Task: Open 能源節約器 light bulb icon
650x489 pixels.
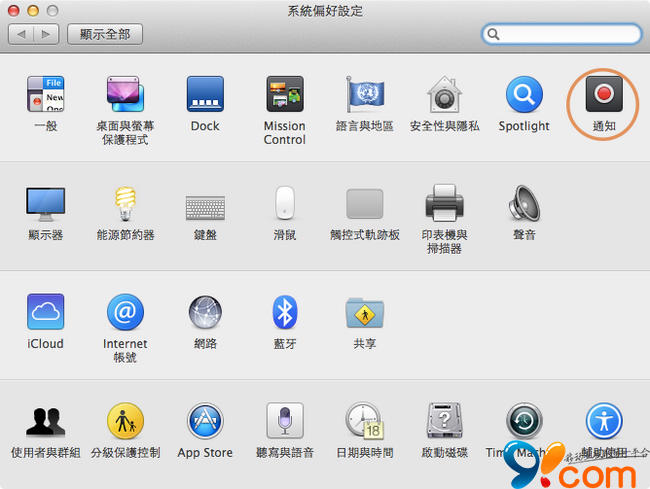Action: [125, 203]
